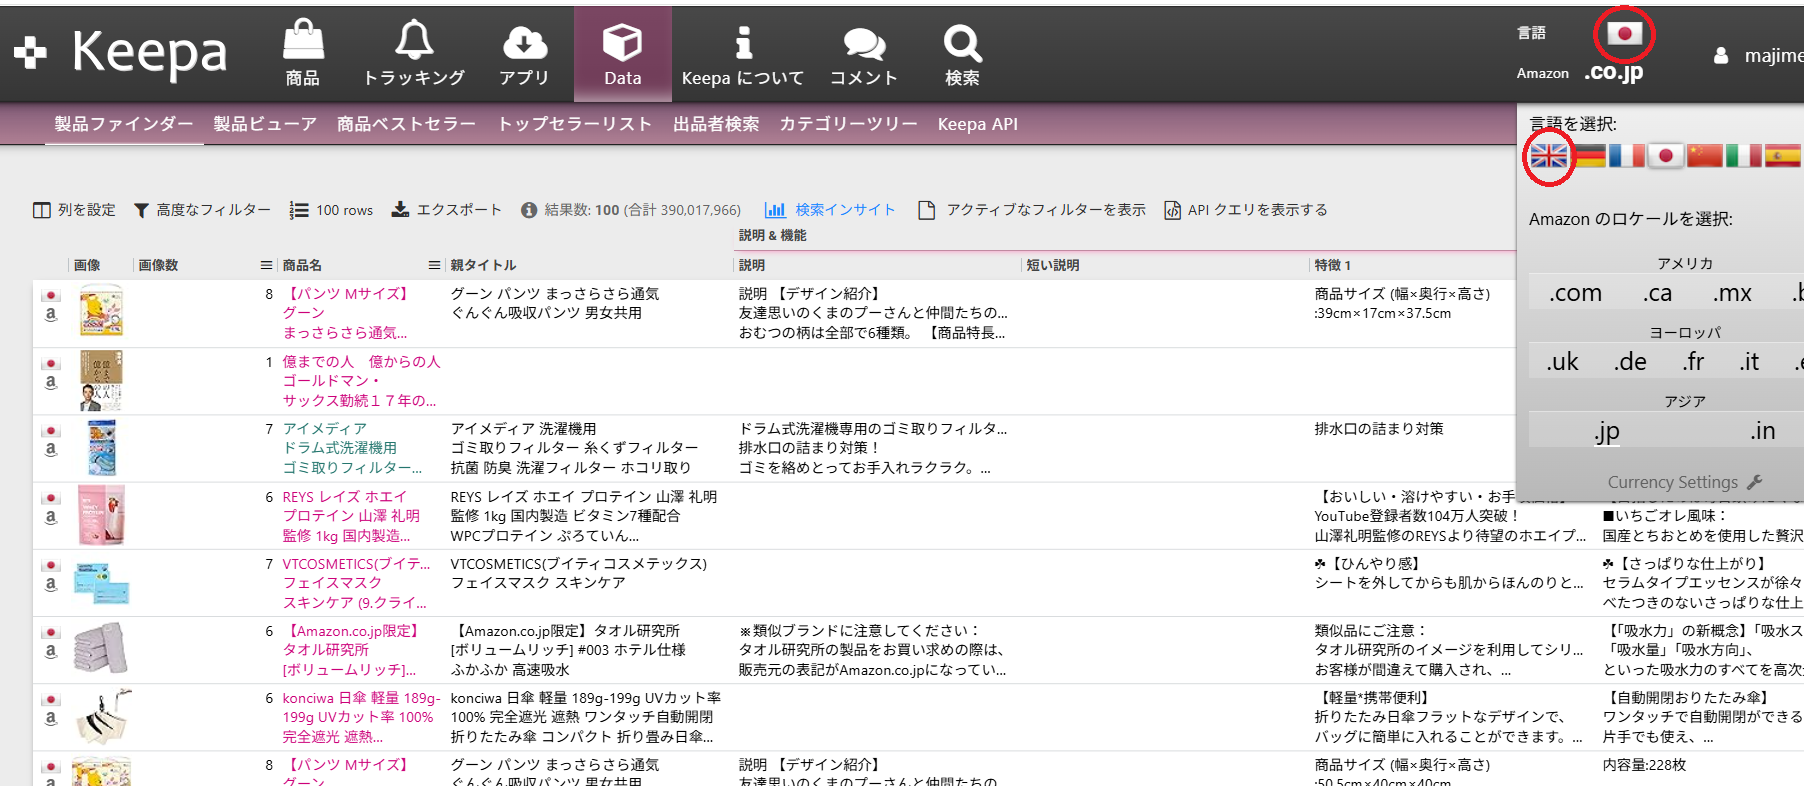Viewport: 1804px width, 786px height.
Task: Open the コメント speech bubble icon
Action: (x=863, y=43)
